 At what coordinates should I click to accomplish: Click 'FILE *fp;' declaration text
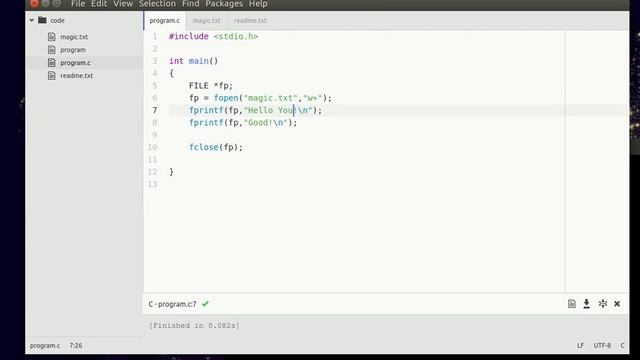pyautogui.click(x=211, y=86)
